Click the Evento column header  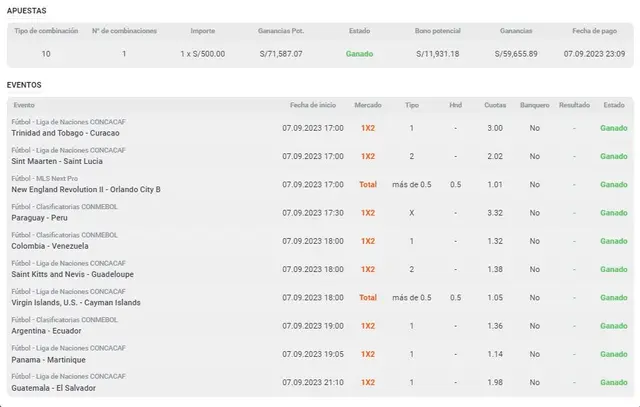(x=24, y=105)
